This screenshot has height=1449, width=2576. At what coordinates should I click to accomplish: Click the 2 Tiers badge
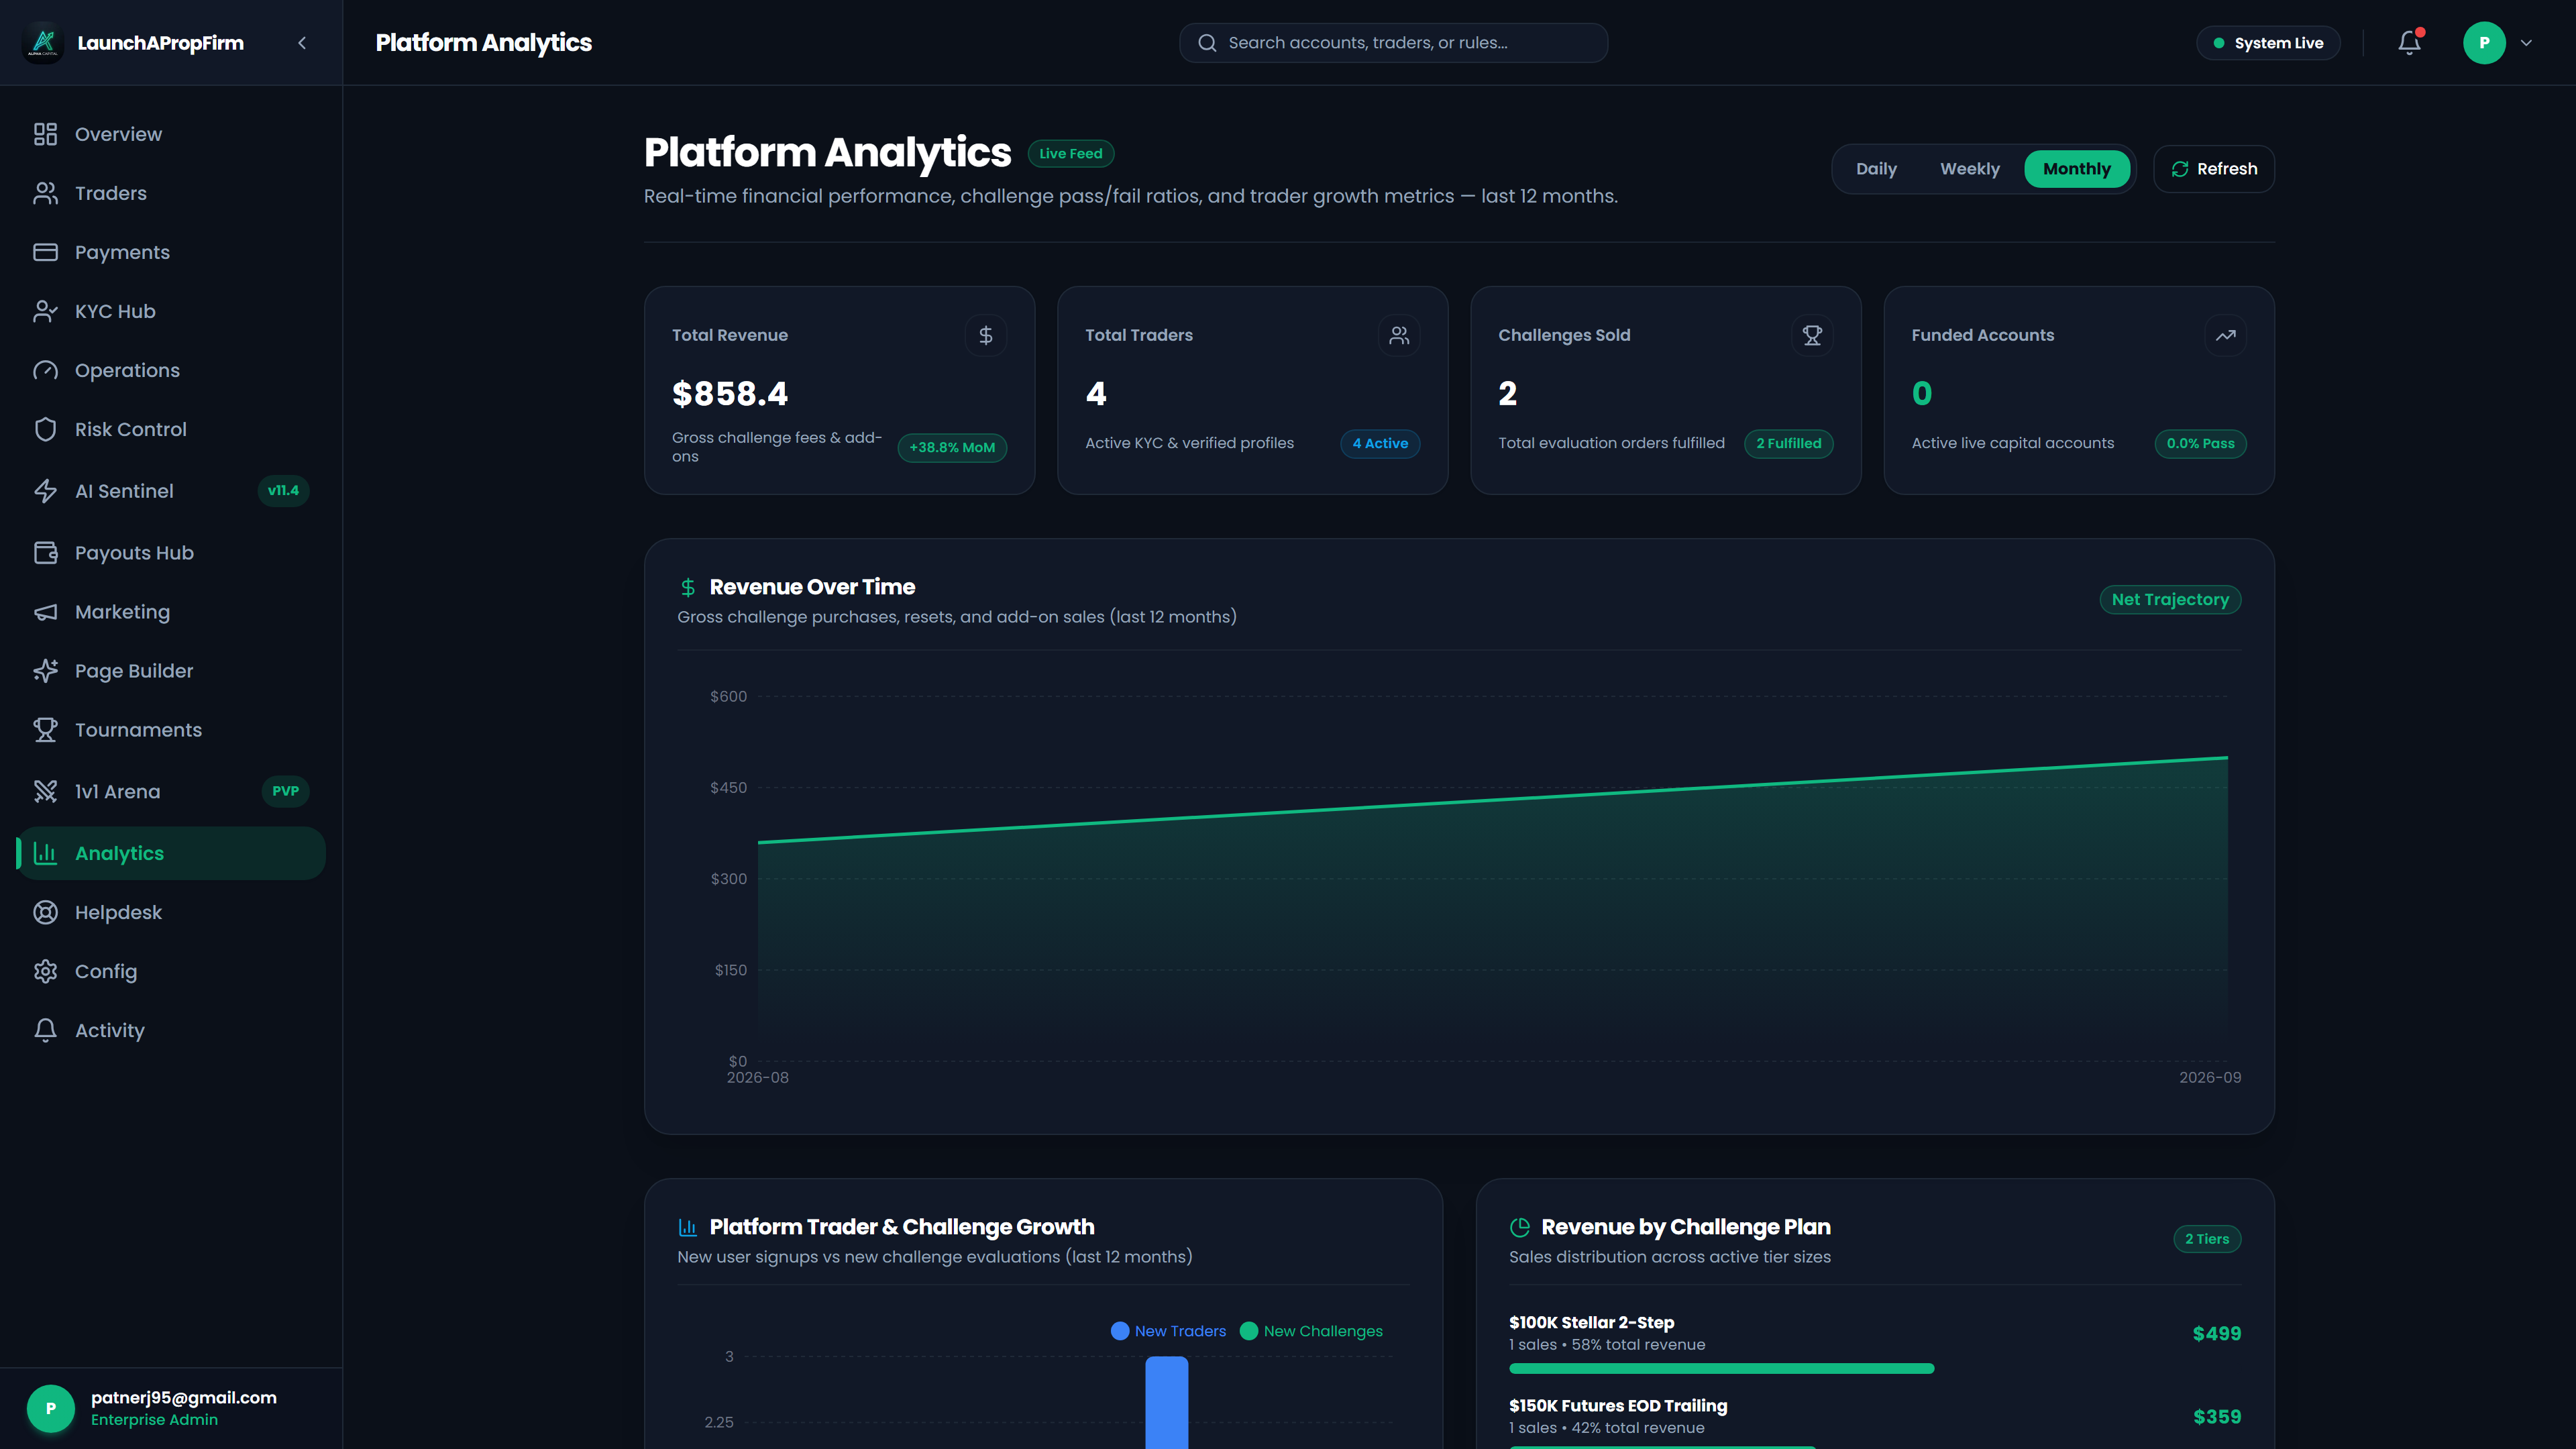(2206, 1239)
